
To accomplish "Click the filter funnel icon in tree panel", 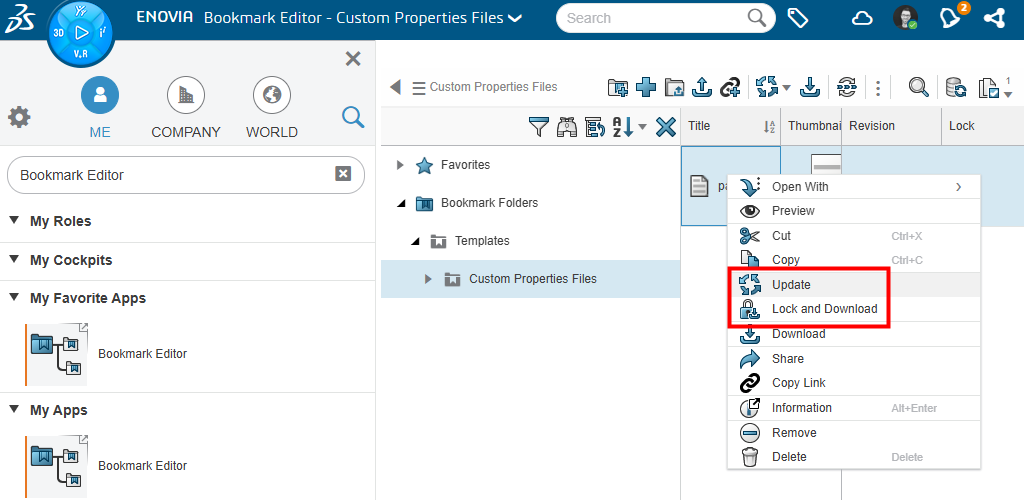I will pyautogui.click(x=539, y=127).
